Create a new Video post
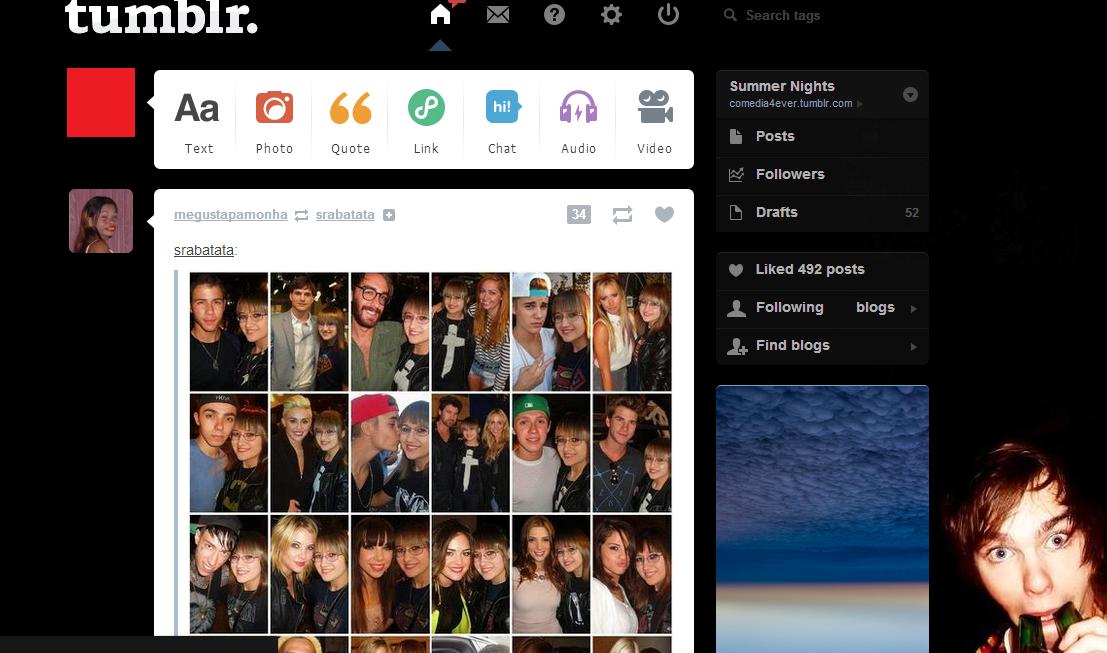This screenshot has height=653, width=1107. click(x=654, y=121)
